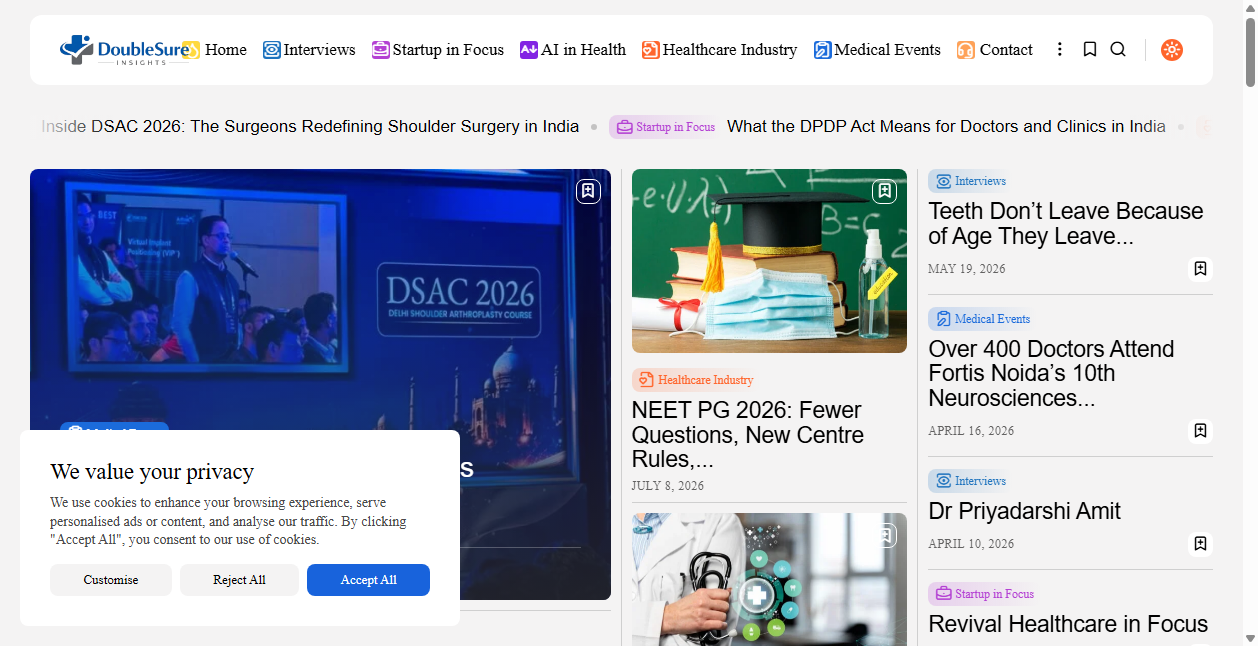Click Accept All cookies
The height and width of the screenshot is (646, 1258).
click(x=368, y=580)
